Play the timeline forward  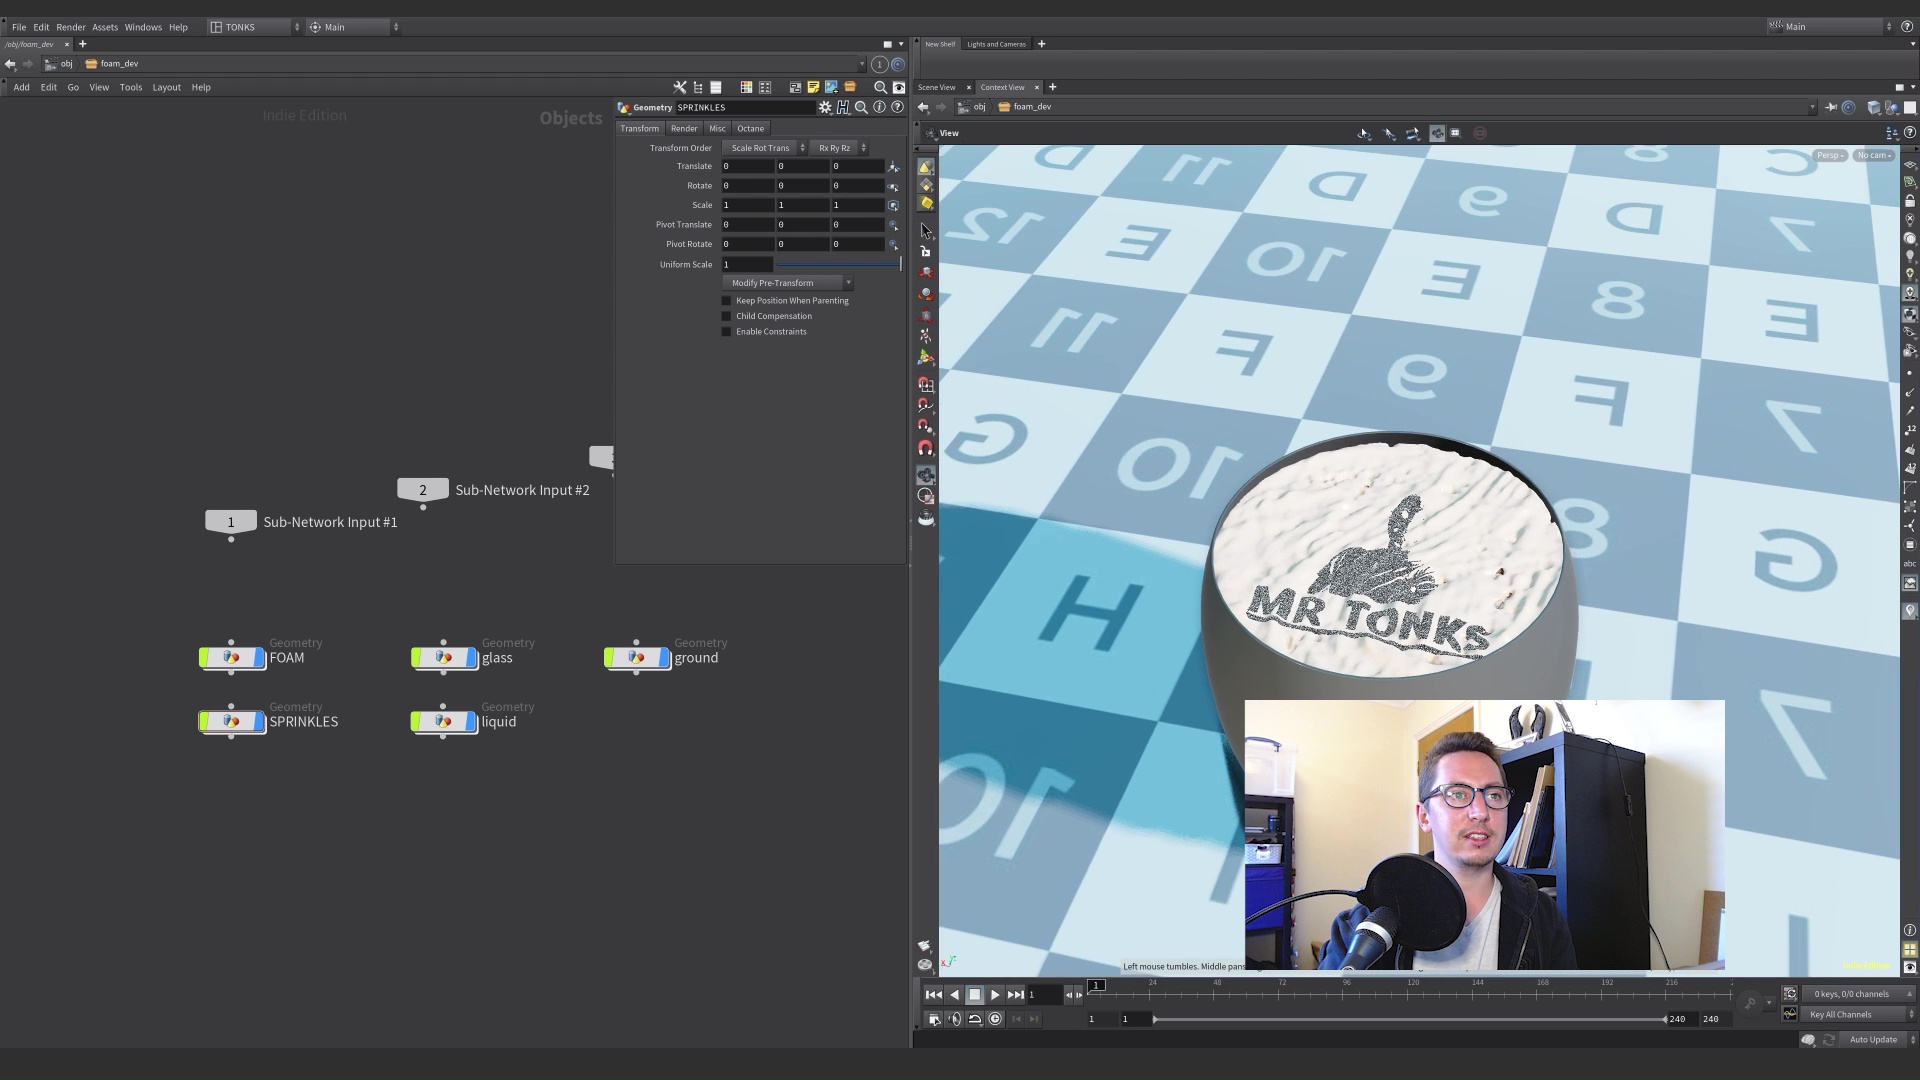pyautogui.click(x=995, y=994)
